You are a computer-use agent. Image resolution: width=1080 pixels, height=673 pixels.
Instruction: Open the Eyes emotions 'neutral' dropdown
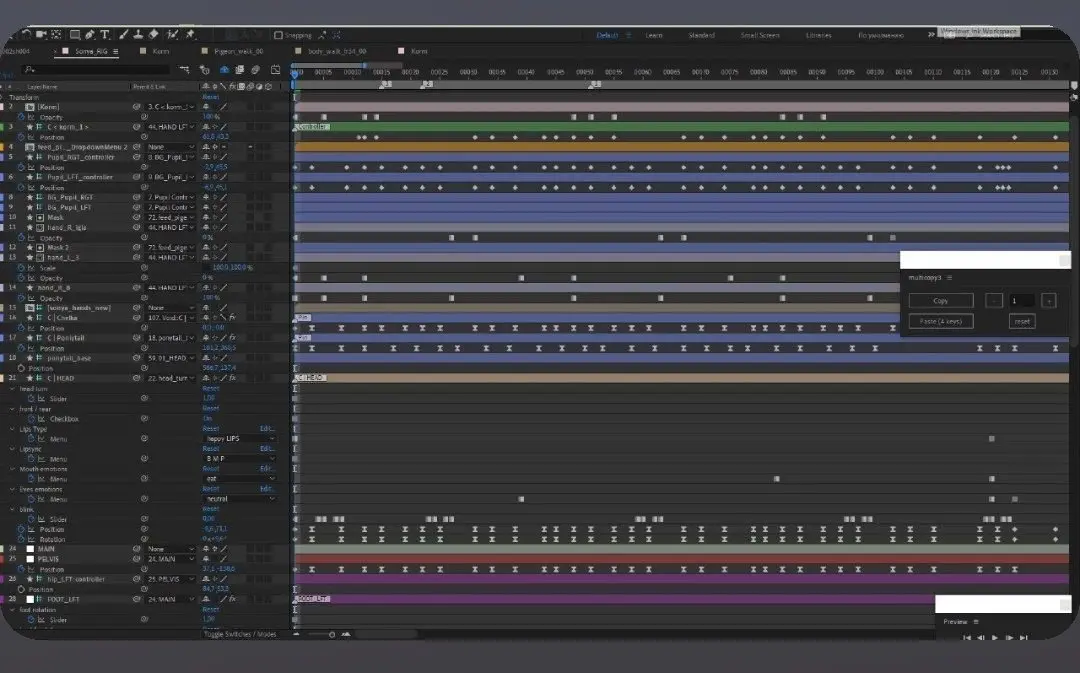pyautogui.click(x=240, y=499)
